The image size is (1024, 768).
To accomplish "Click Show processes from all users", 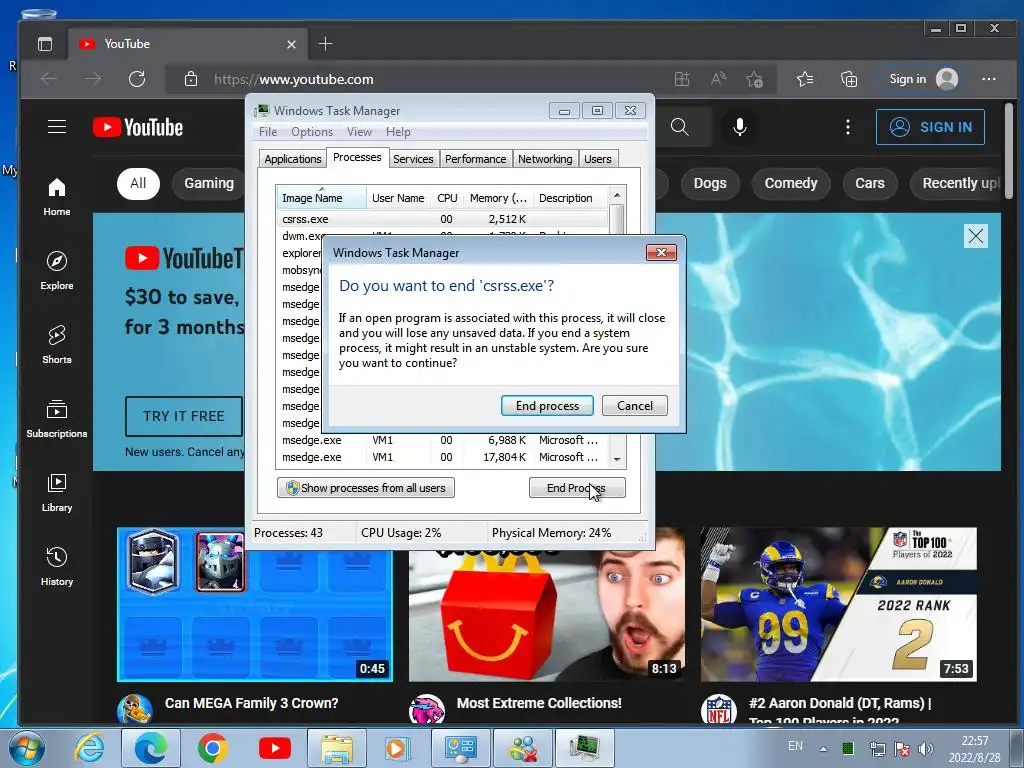I will click(x=366, y=488).
